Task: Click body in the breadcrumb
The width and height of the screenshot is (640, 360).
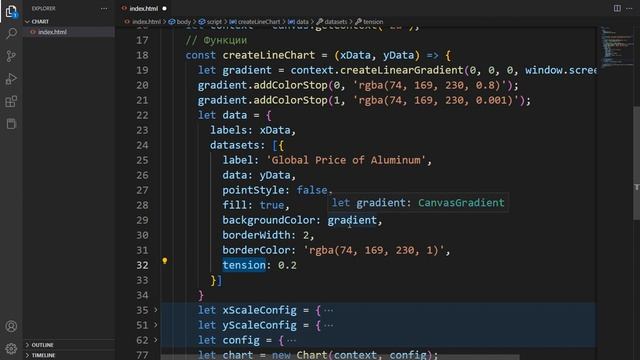Action: coord(184,22)
